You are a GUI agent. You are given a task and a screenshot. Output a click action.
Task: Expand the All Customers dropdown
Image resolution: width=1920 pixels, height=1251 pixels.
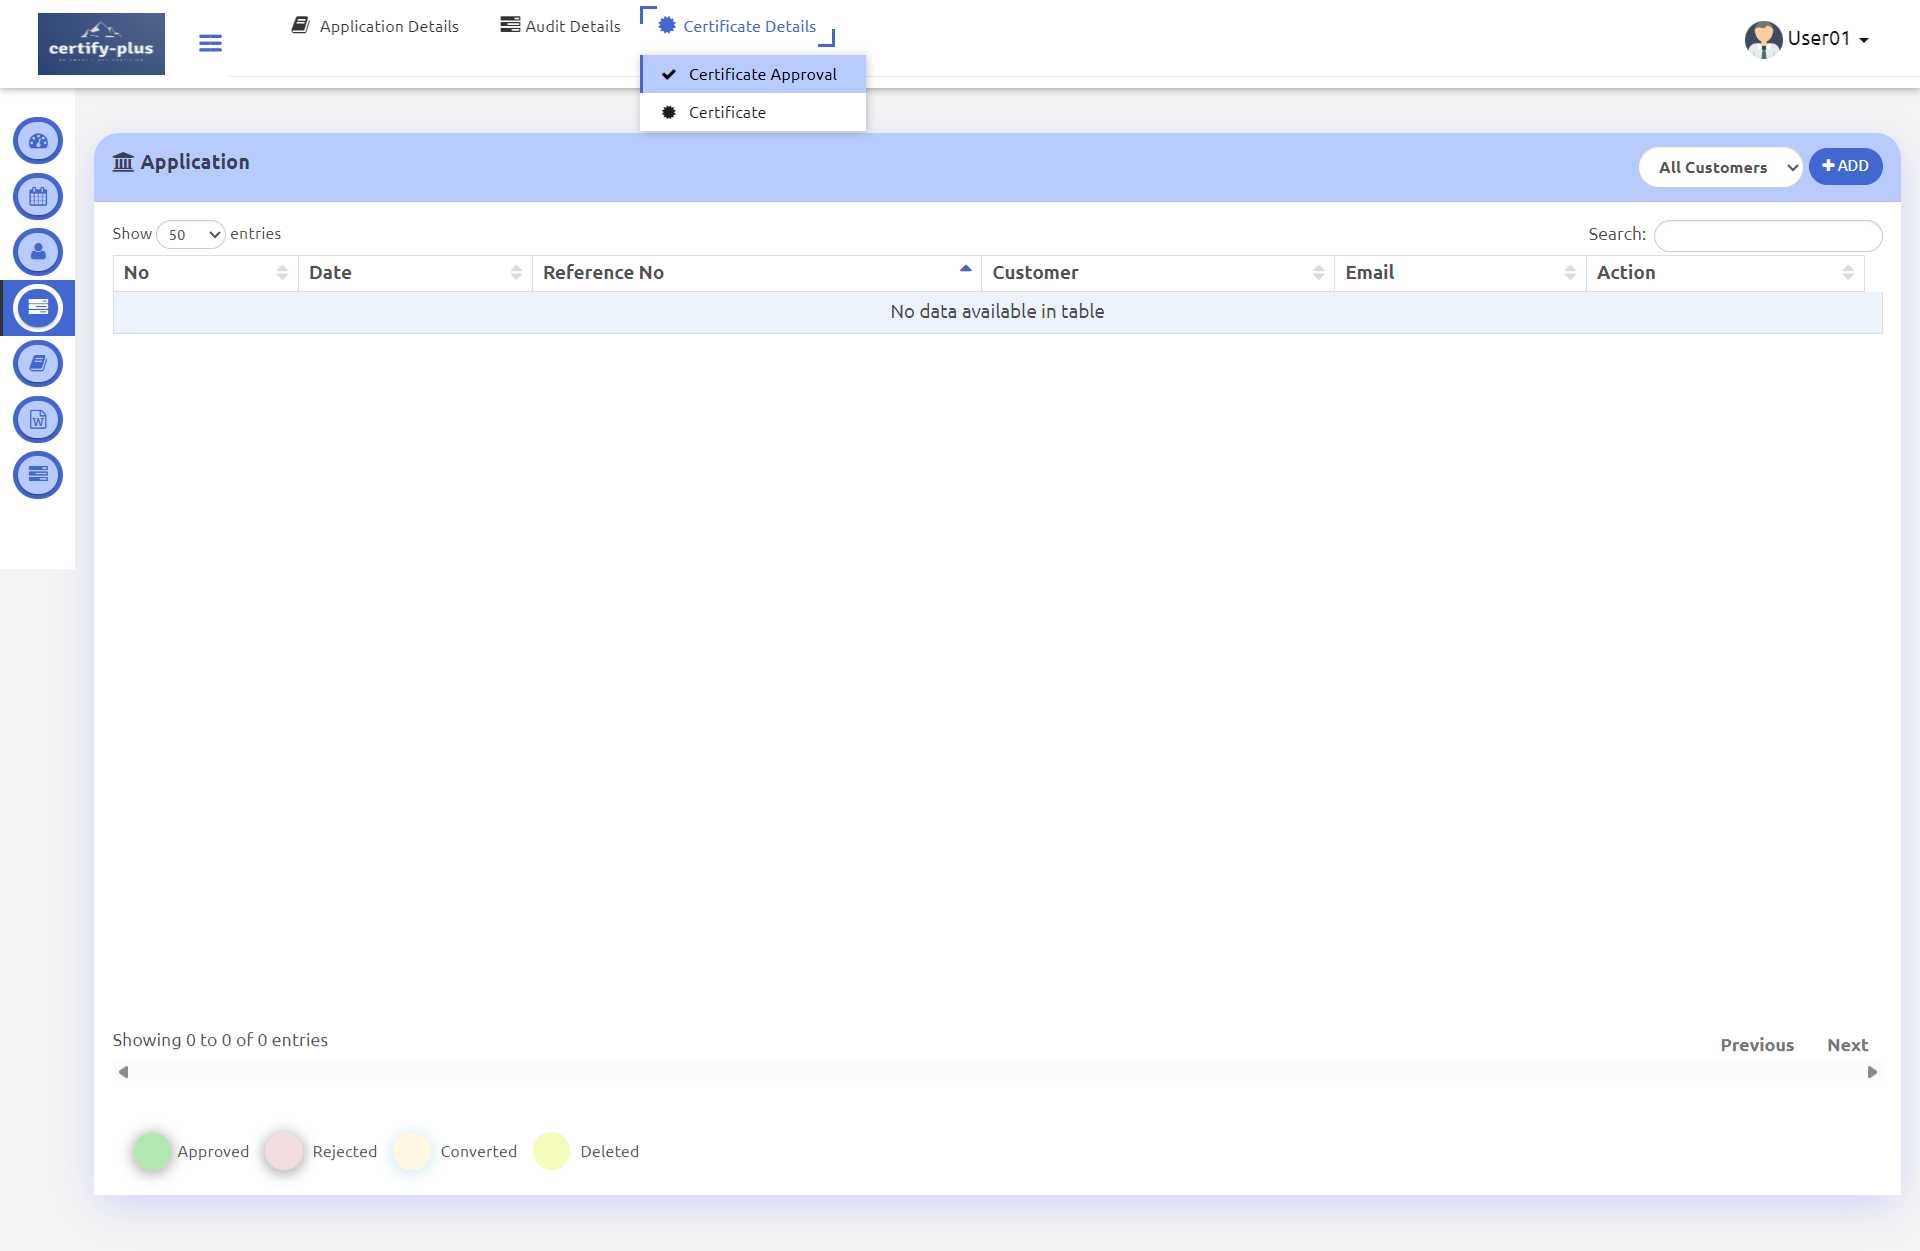(x=1719, y=167)
